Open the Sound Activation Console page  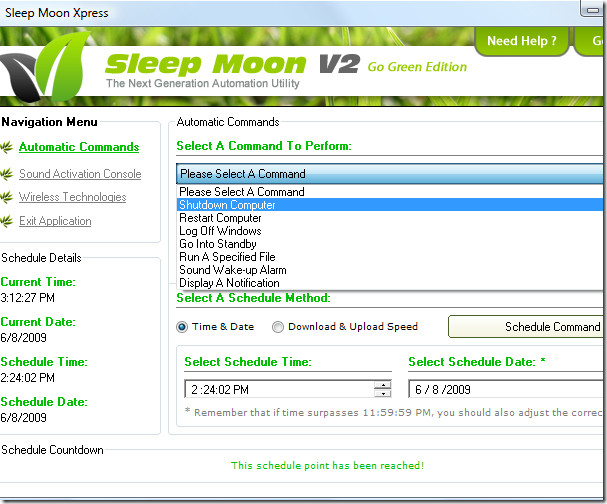[x=80, y=174]
